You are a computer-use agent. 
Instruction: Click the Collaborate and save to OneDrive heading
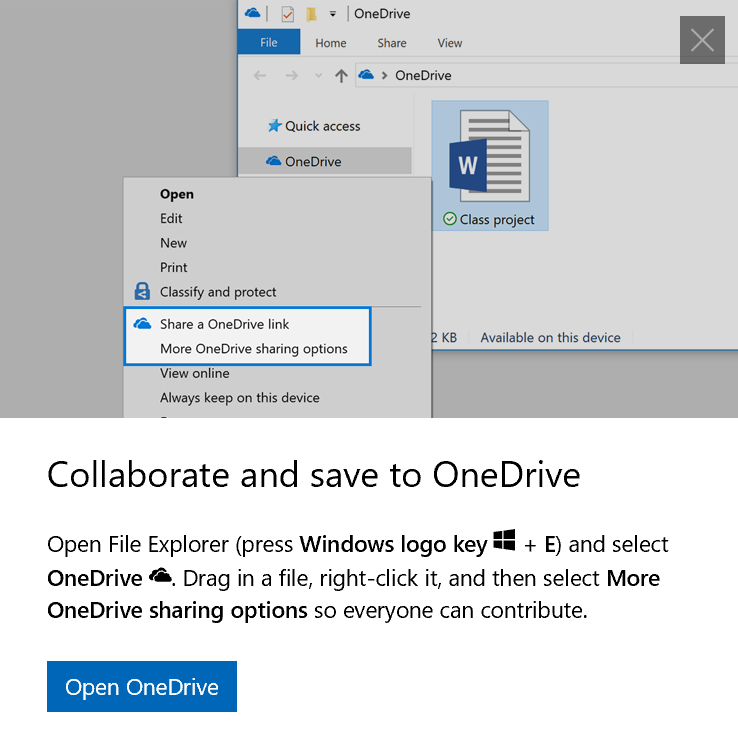(x=314, y=474)
